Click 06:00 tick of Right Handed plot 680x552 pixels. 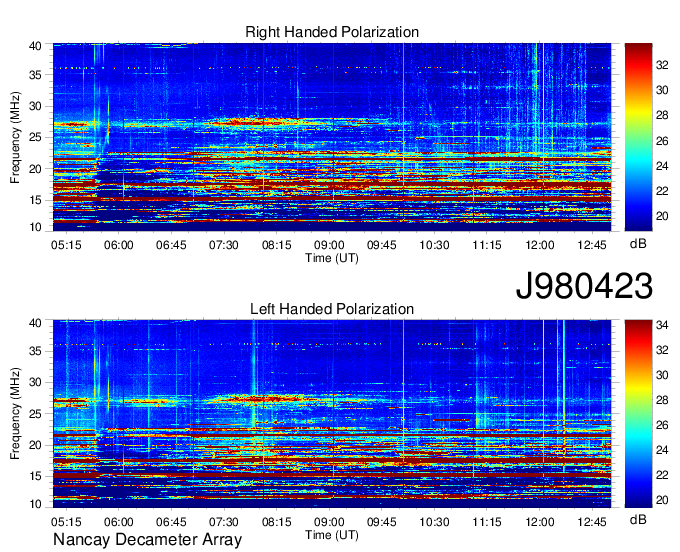(x=118, y=245)
